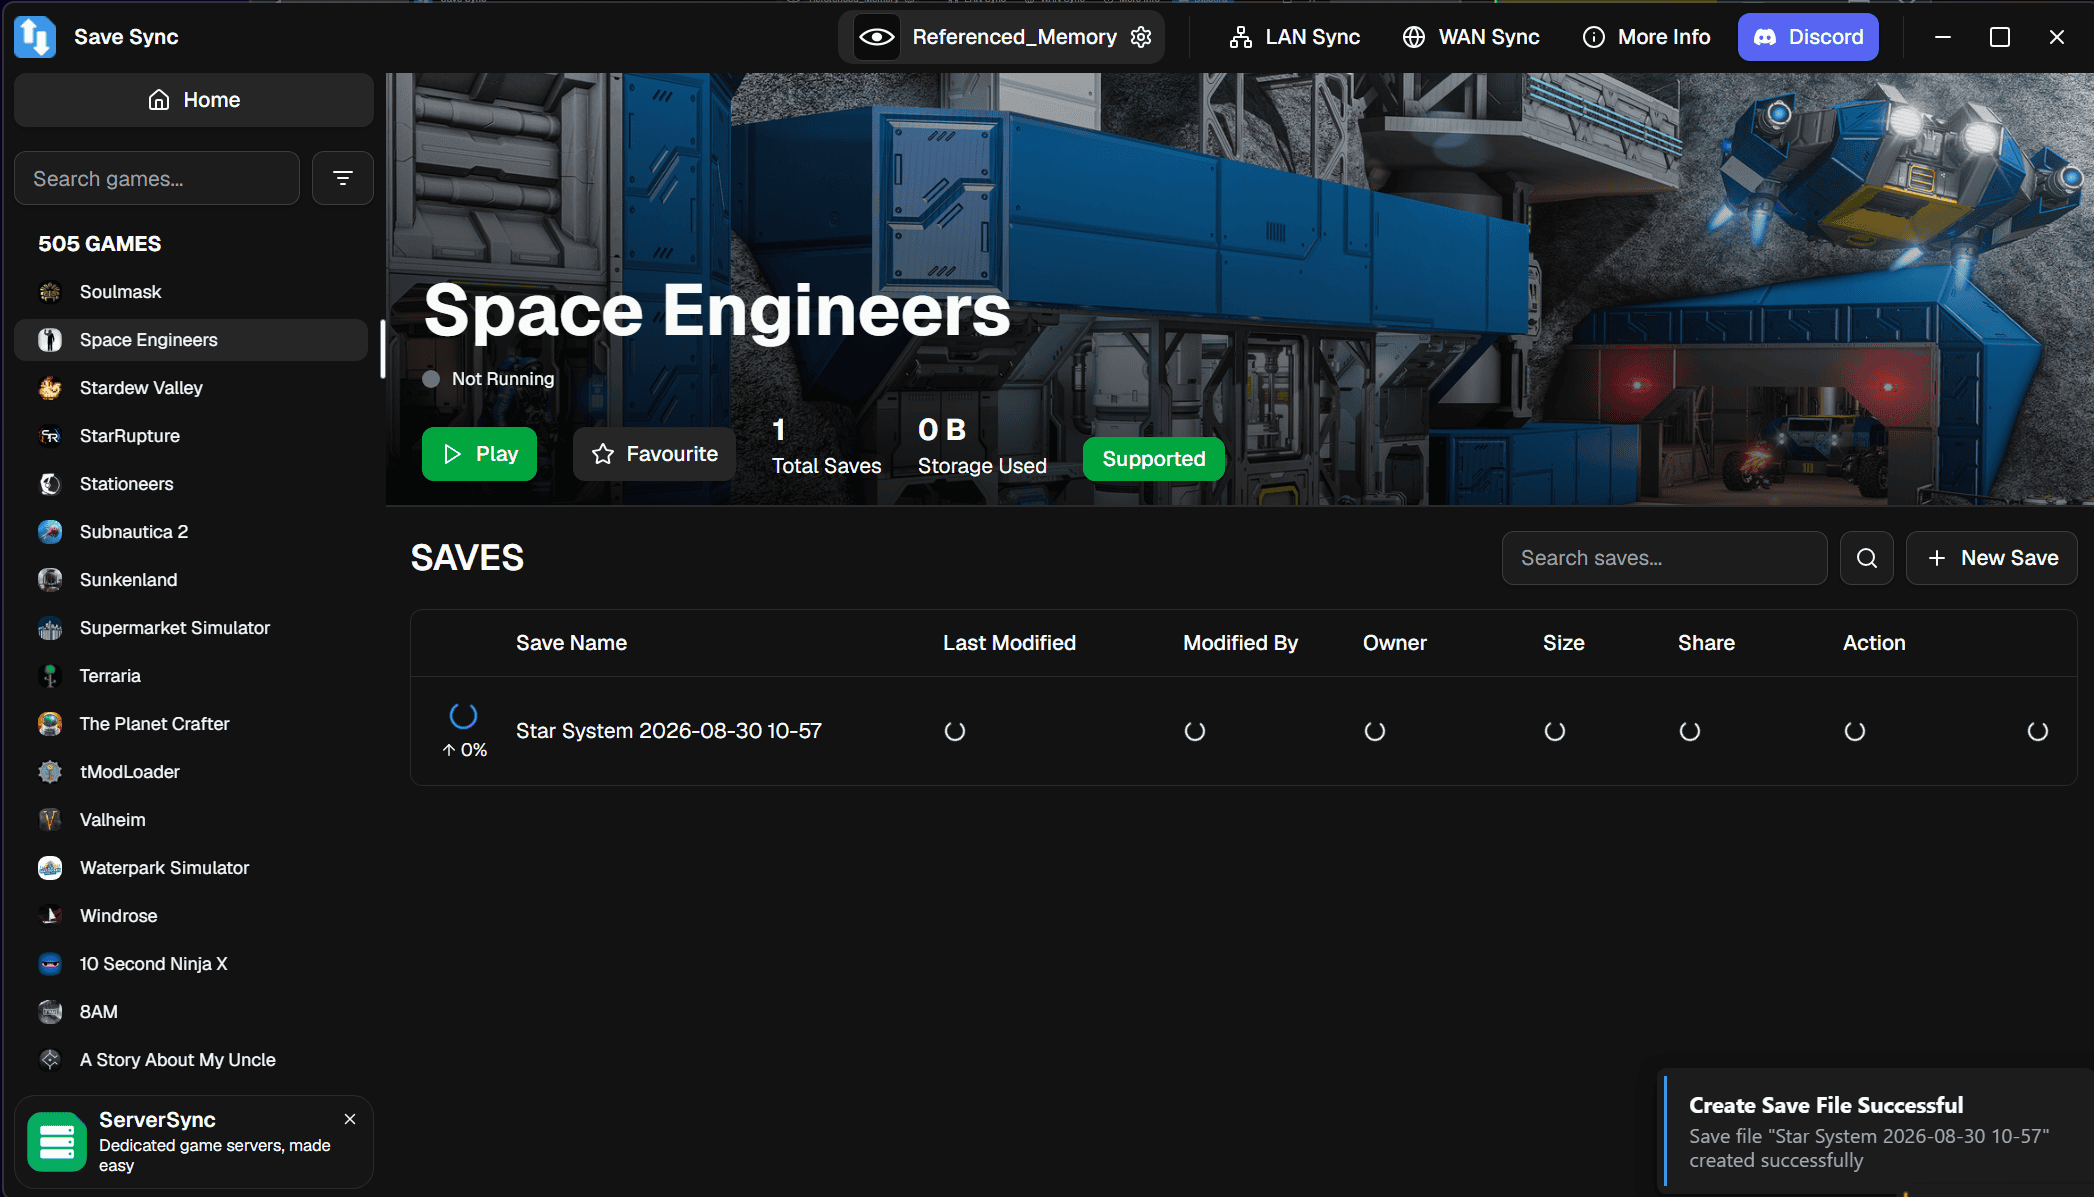Click the Save Sync app logo
This screenshot has height=1197, width=2094.
tap(35, 37)
